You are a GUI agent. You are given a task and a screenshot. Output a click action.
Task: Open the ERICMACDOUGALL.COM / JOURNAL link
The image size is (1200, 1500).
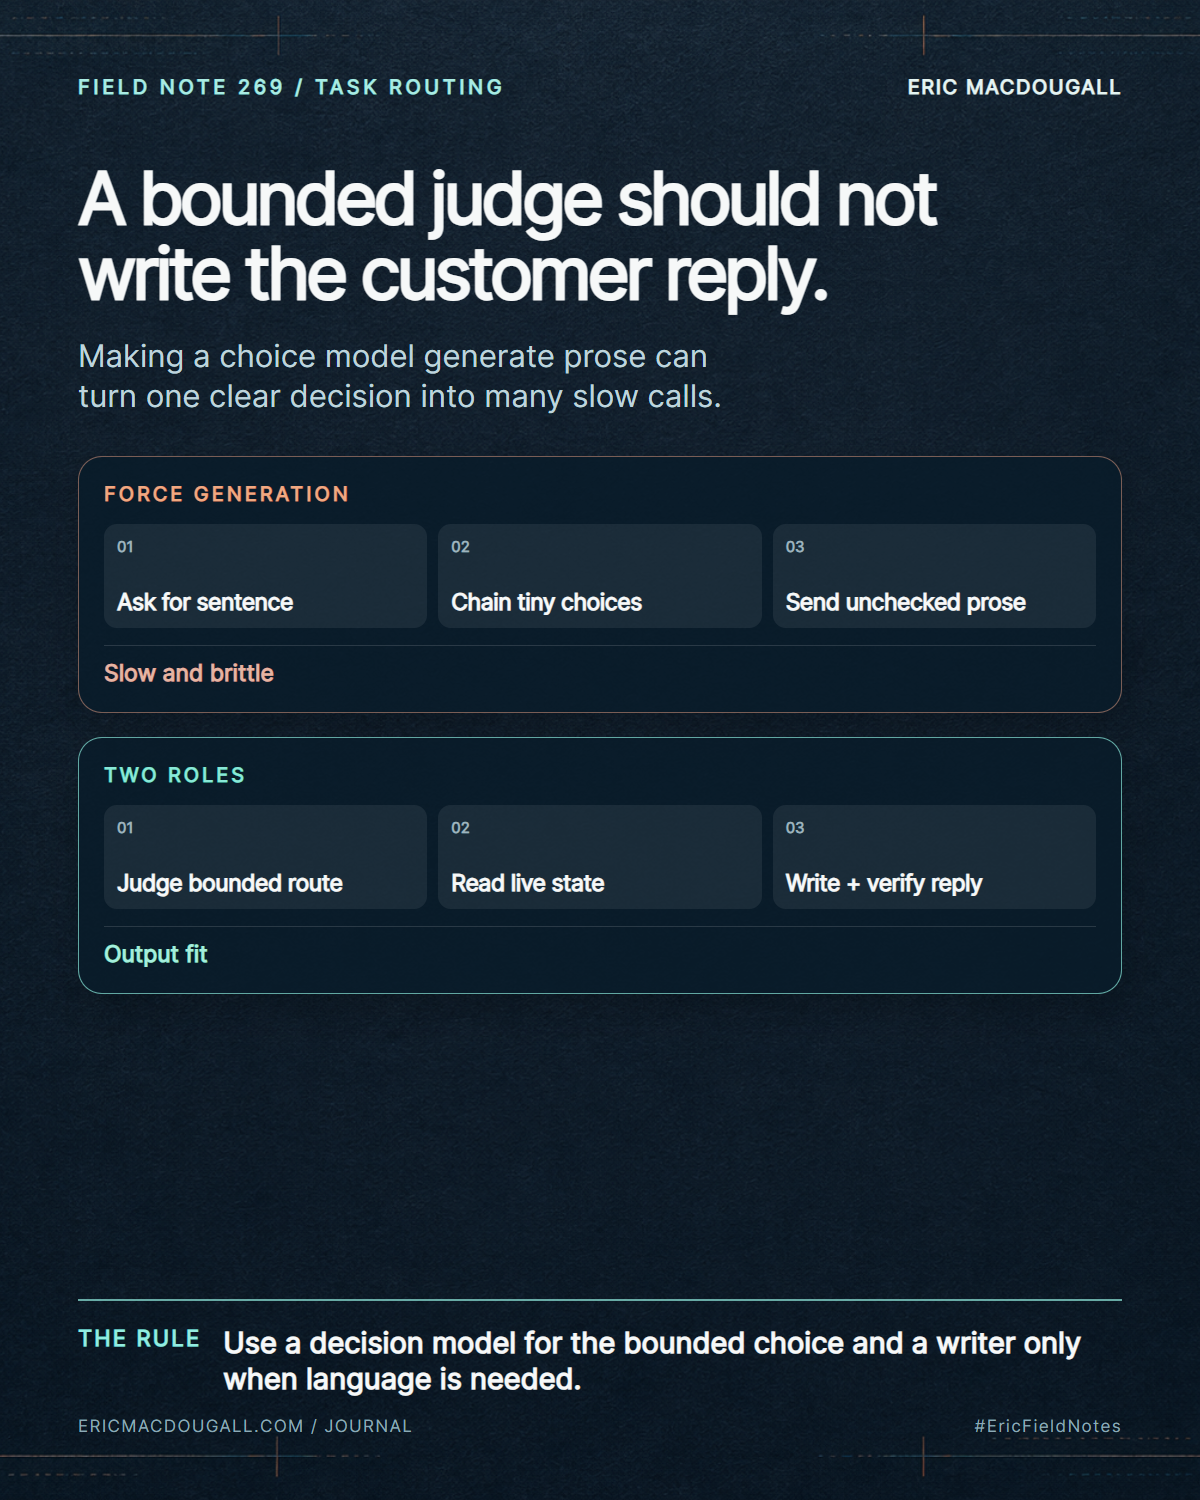point(245,1426)
